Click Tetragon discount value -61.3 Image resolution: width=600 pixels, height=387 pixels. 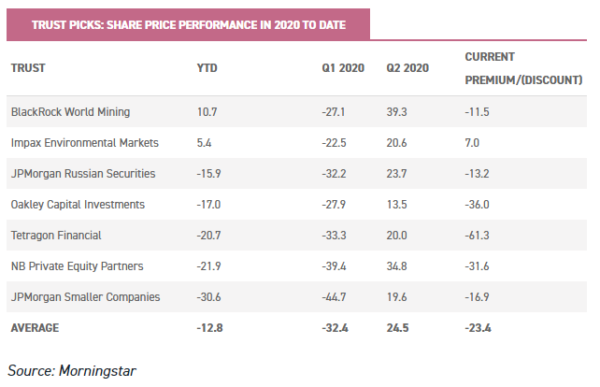pos(477,235)
